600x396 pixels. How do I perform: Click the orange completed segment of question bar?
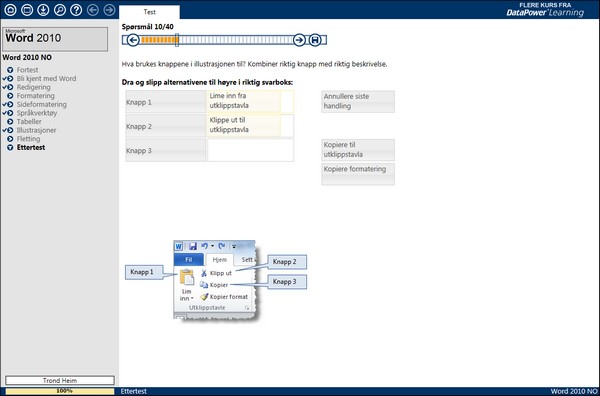[x=158, y=40]
